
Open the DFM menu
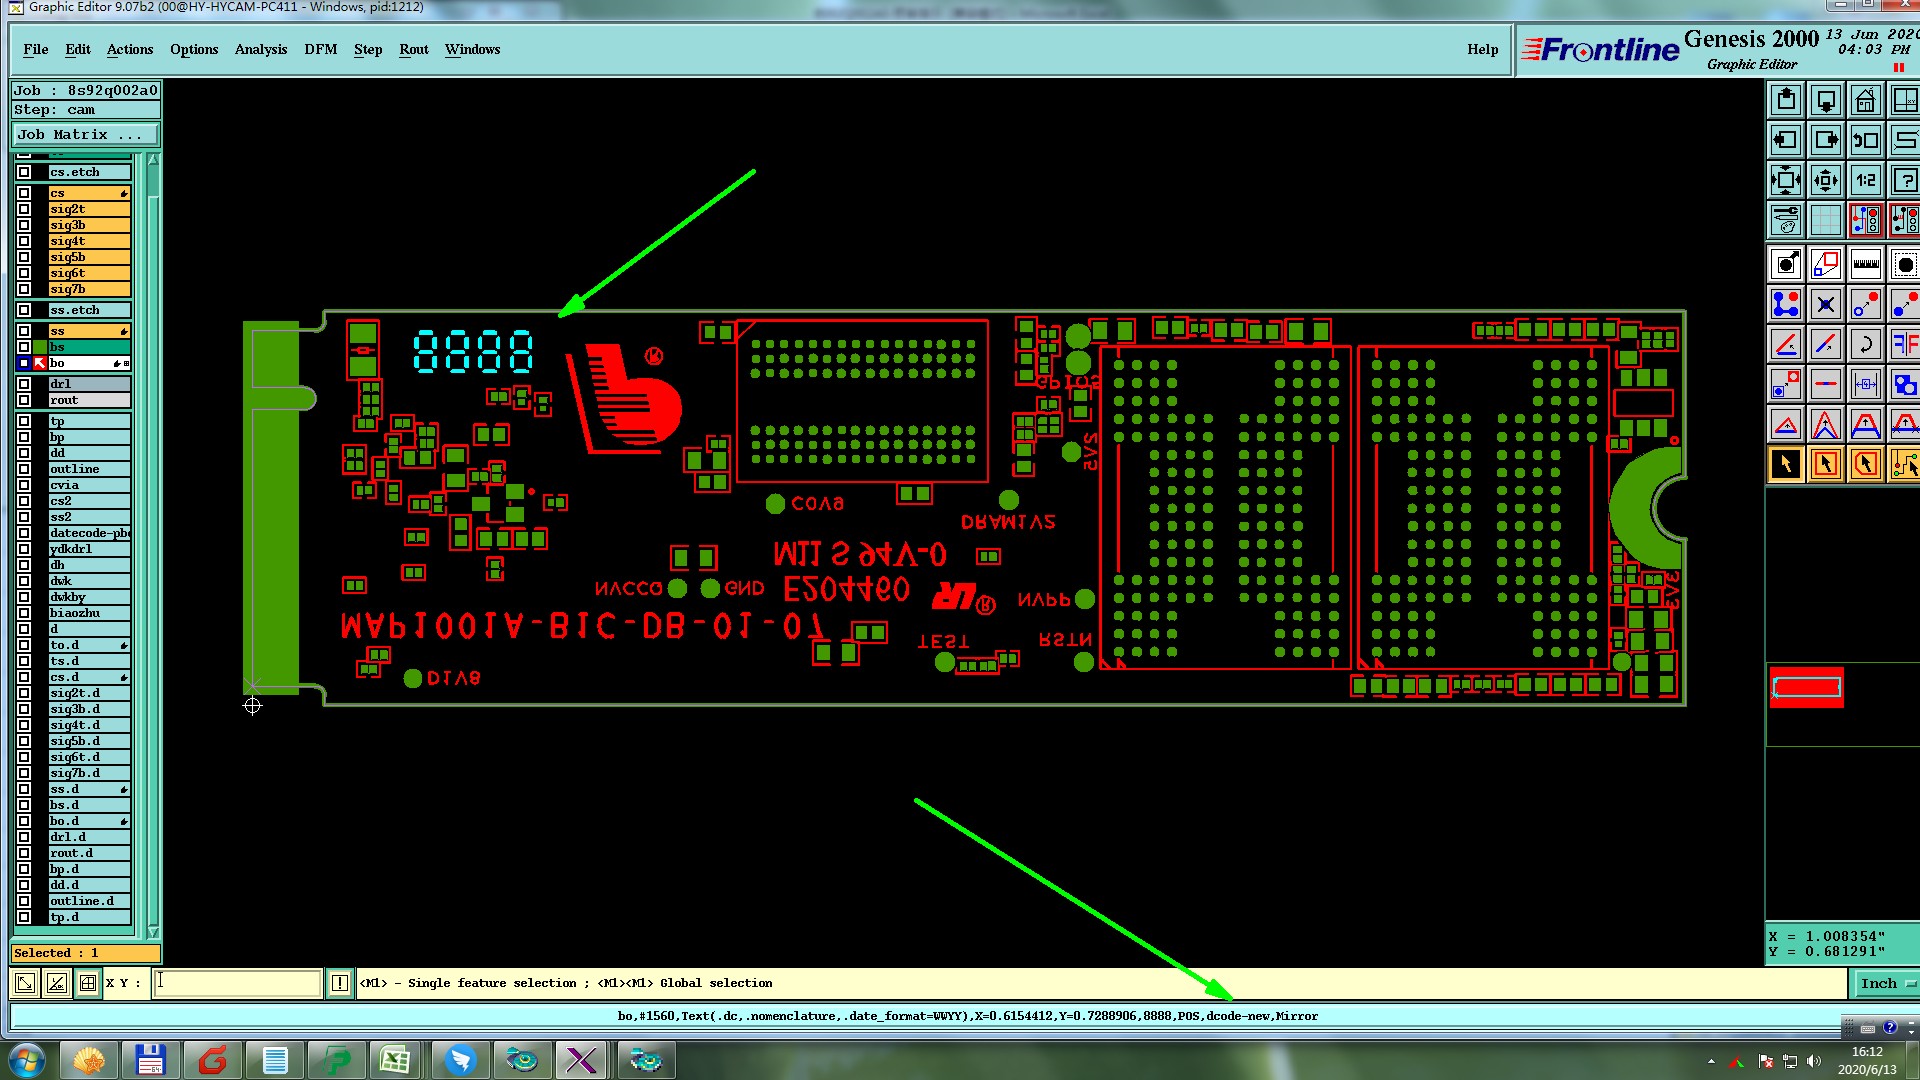tap(320, 49)
